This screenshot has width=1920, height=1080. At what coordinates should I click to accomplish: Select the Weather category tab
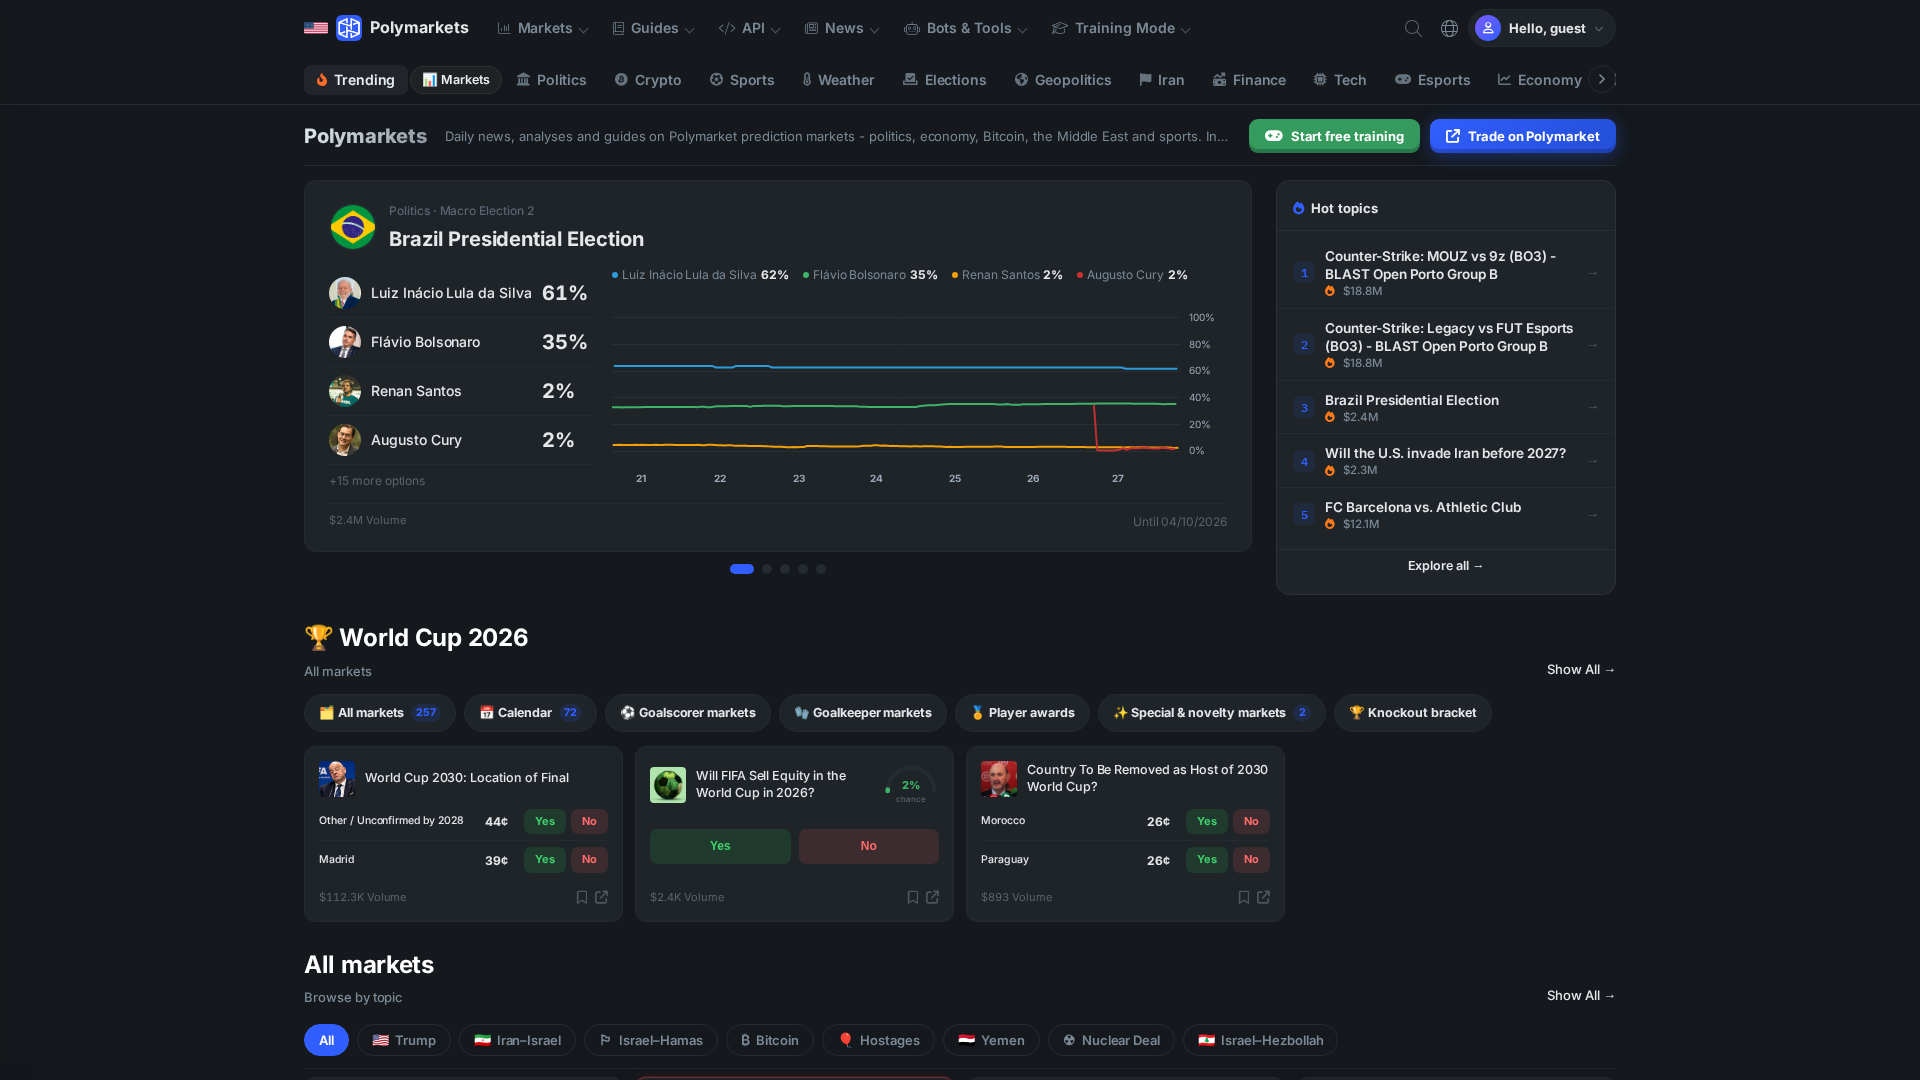[x=838, y=80]
